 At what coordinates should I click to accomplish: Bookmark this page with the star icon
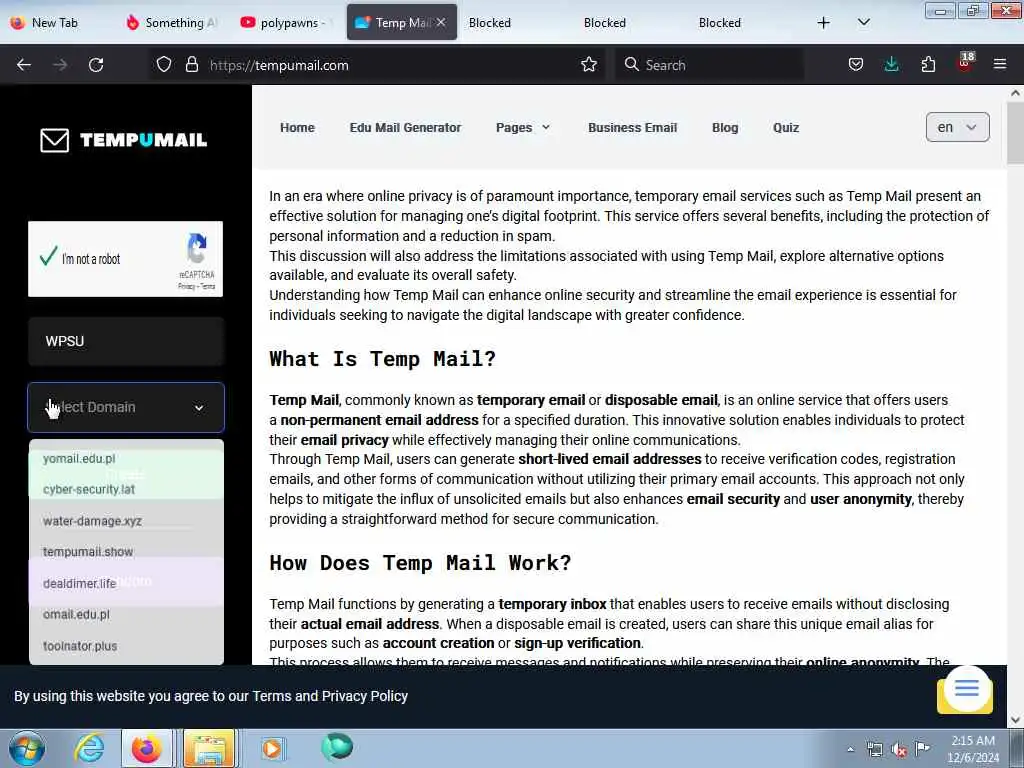pyautogui.click(x=588, y=65)
